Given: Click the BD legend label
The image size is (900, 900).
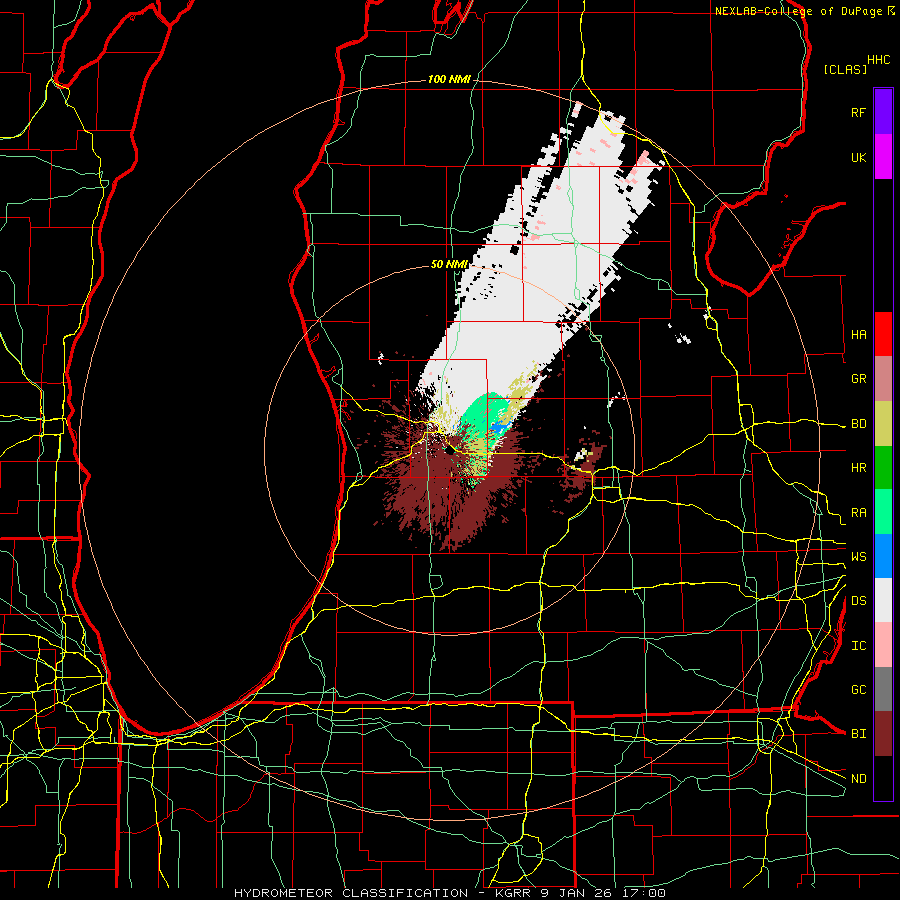Looking at the screenshot, I should 858,424.
